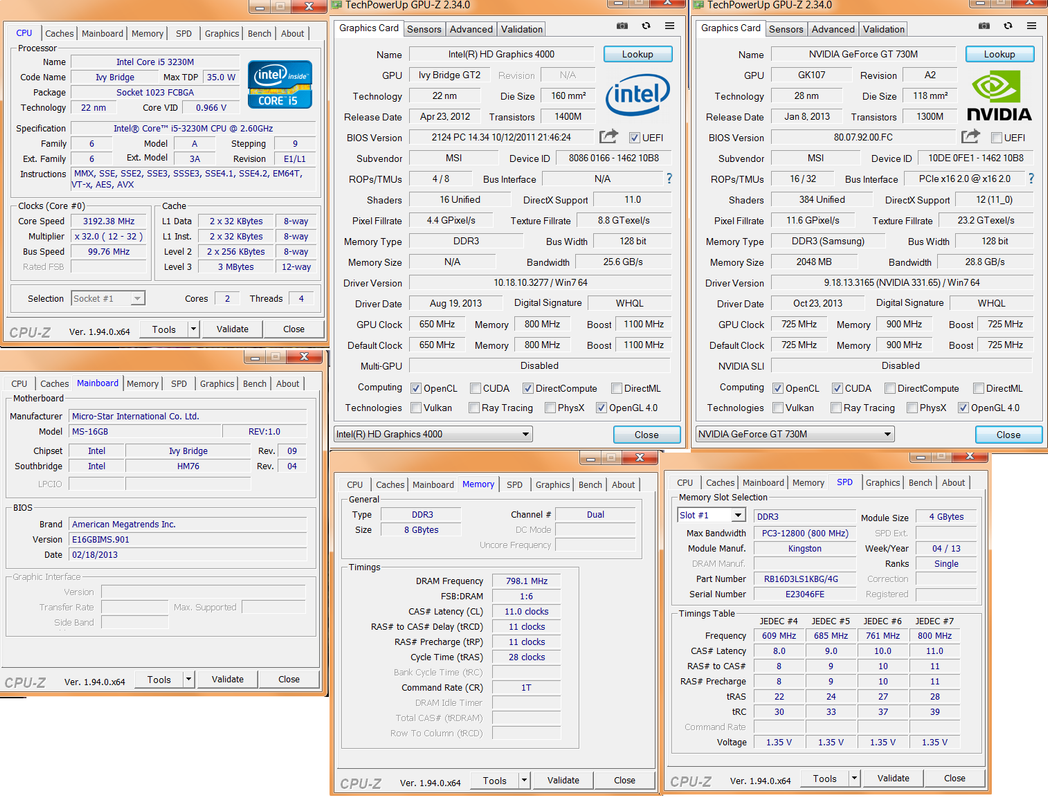Click Name field Intel Core i5 3230M
The width and height of the screenshot is (1048, 800).
pos(155,61)
